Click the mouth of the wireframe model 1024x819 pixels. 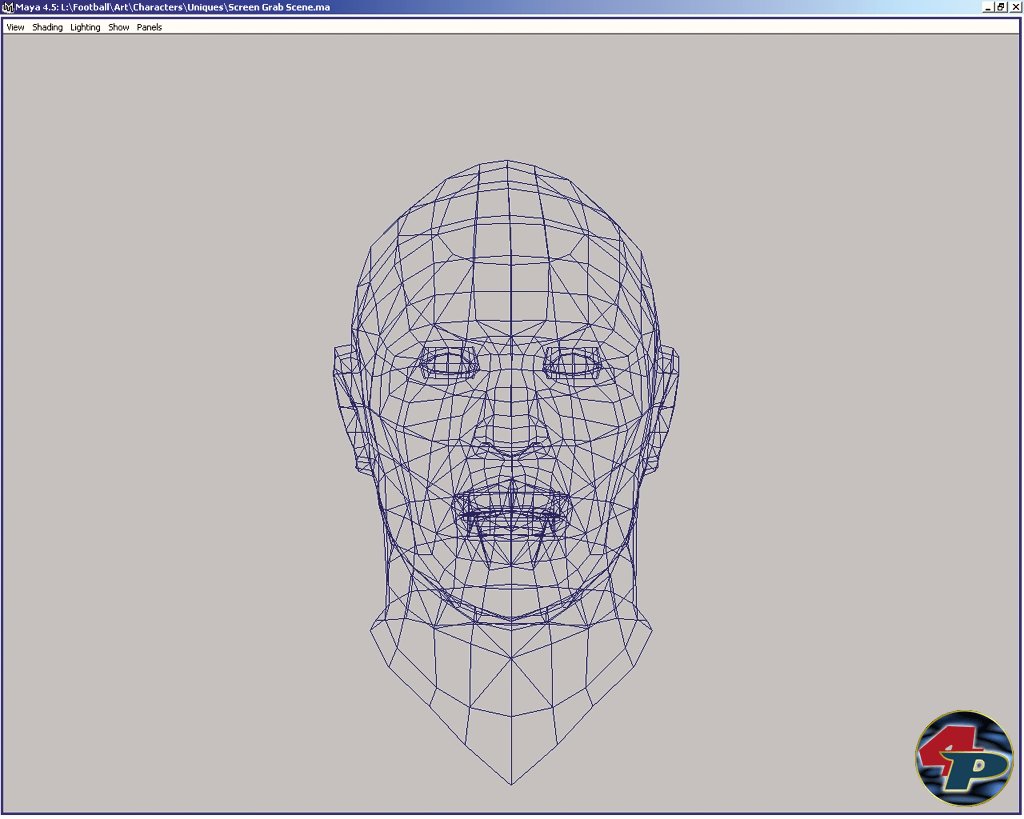(511, 510)
